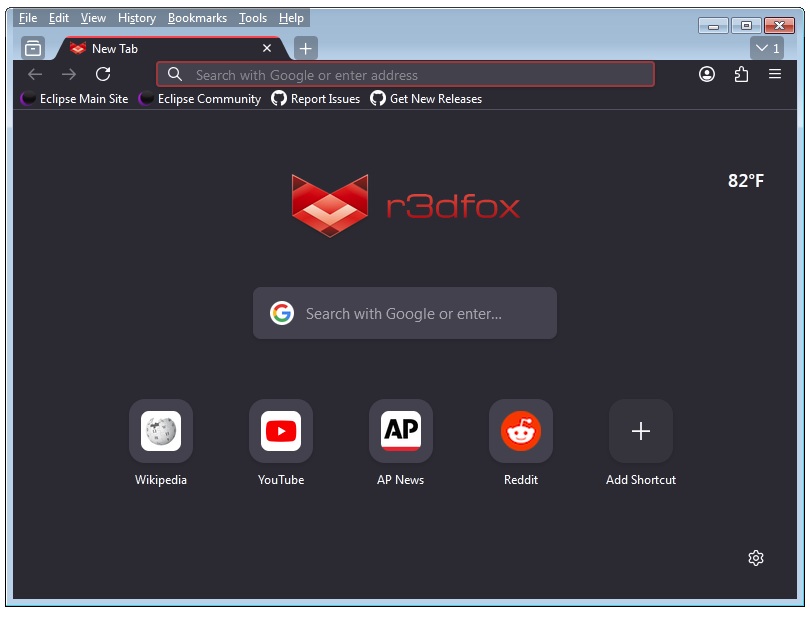
Task: Open the YouTube shortcut tile
Action: coord(281,431)
